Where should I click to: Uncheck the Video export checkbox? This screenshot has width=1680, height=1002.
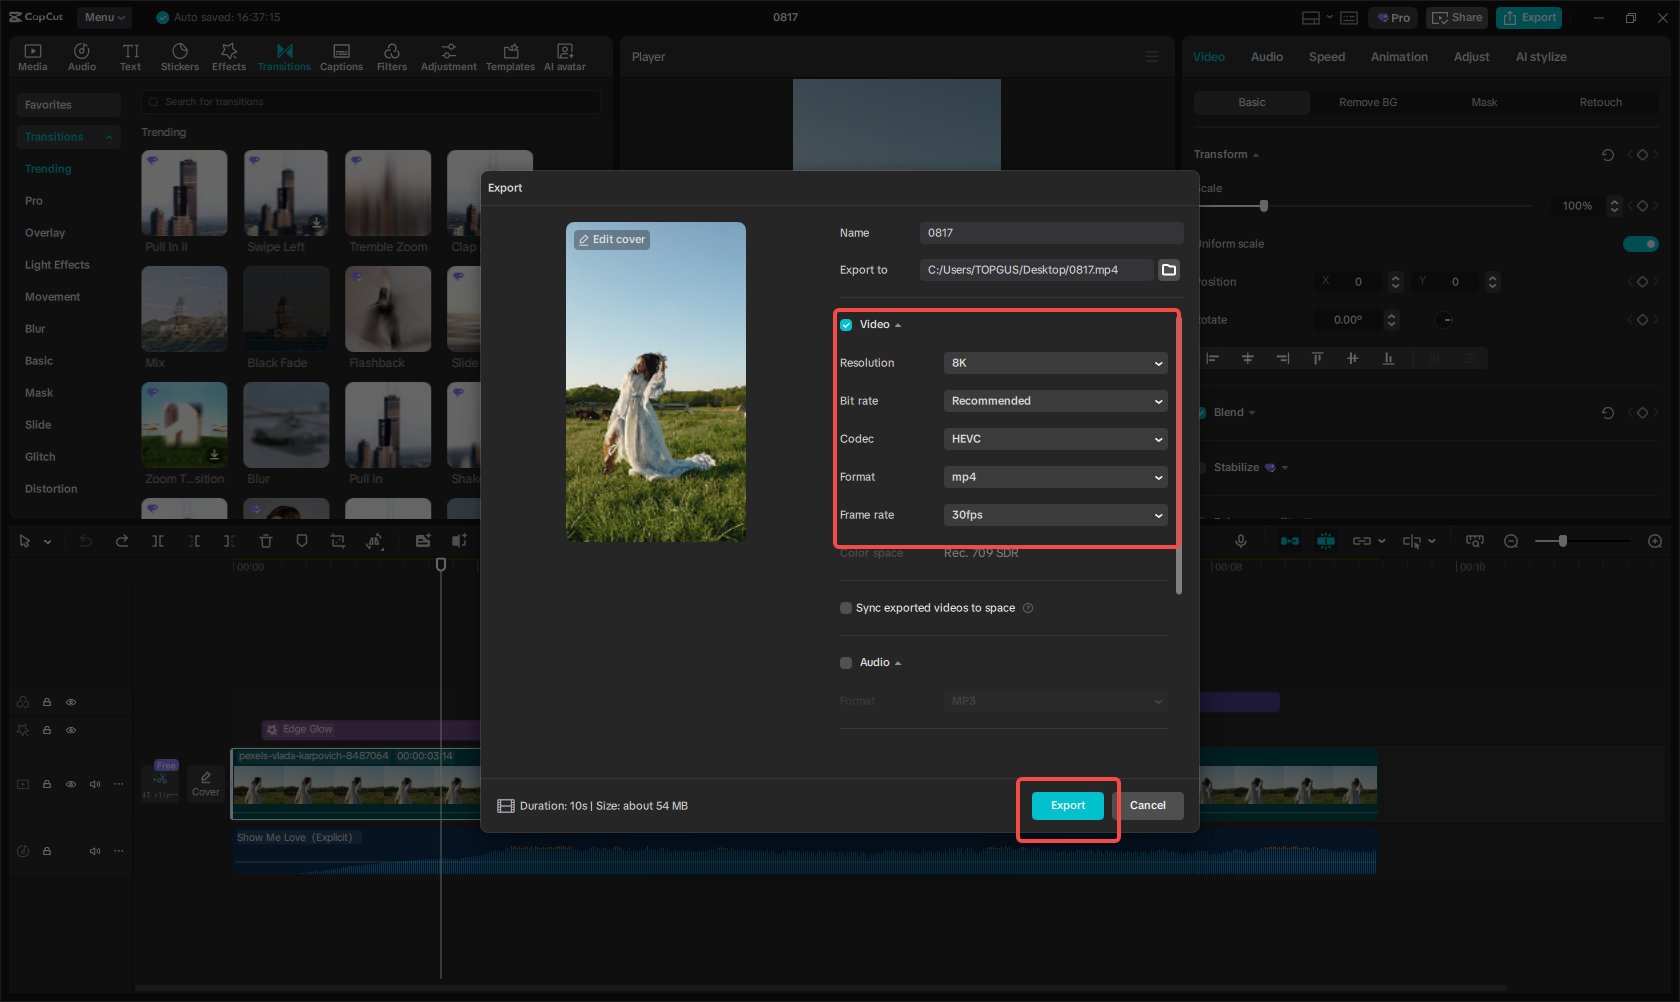[x=845, y=324]
